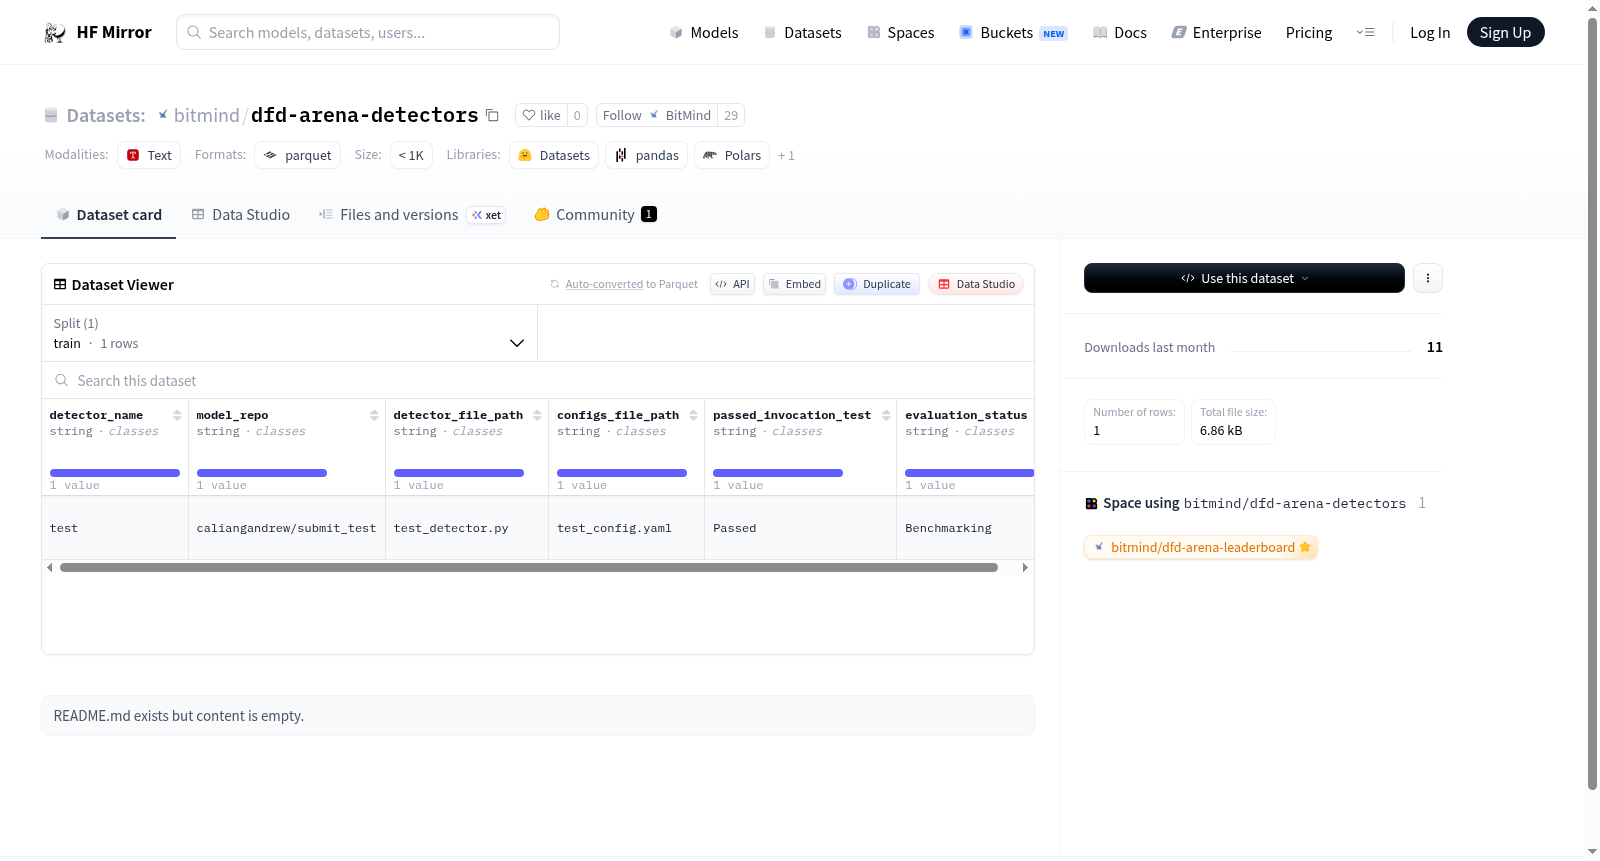Click the API button in Dataset Viewer
The image size is (1600, 861).
point(732,284)
